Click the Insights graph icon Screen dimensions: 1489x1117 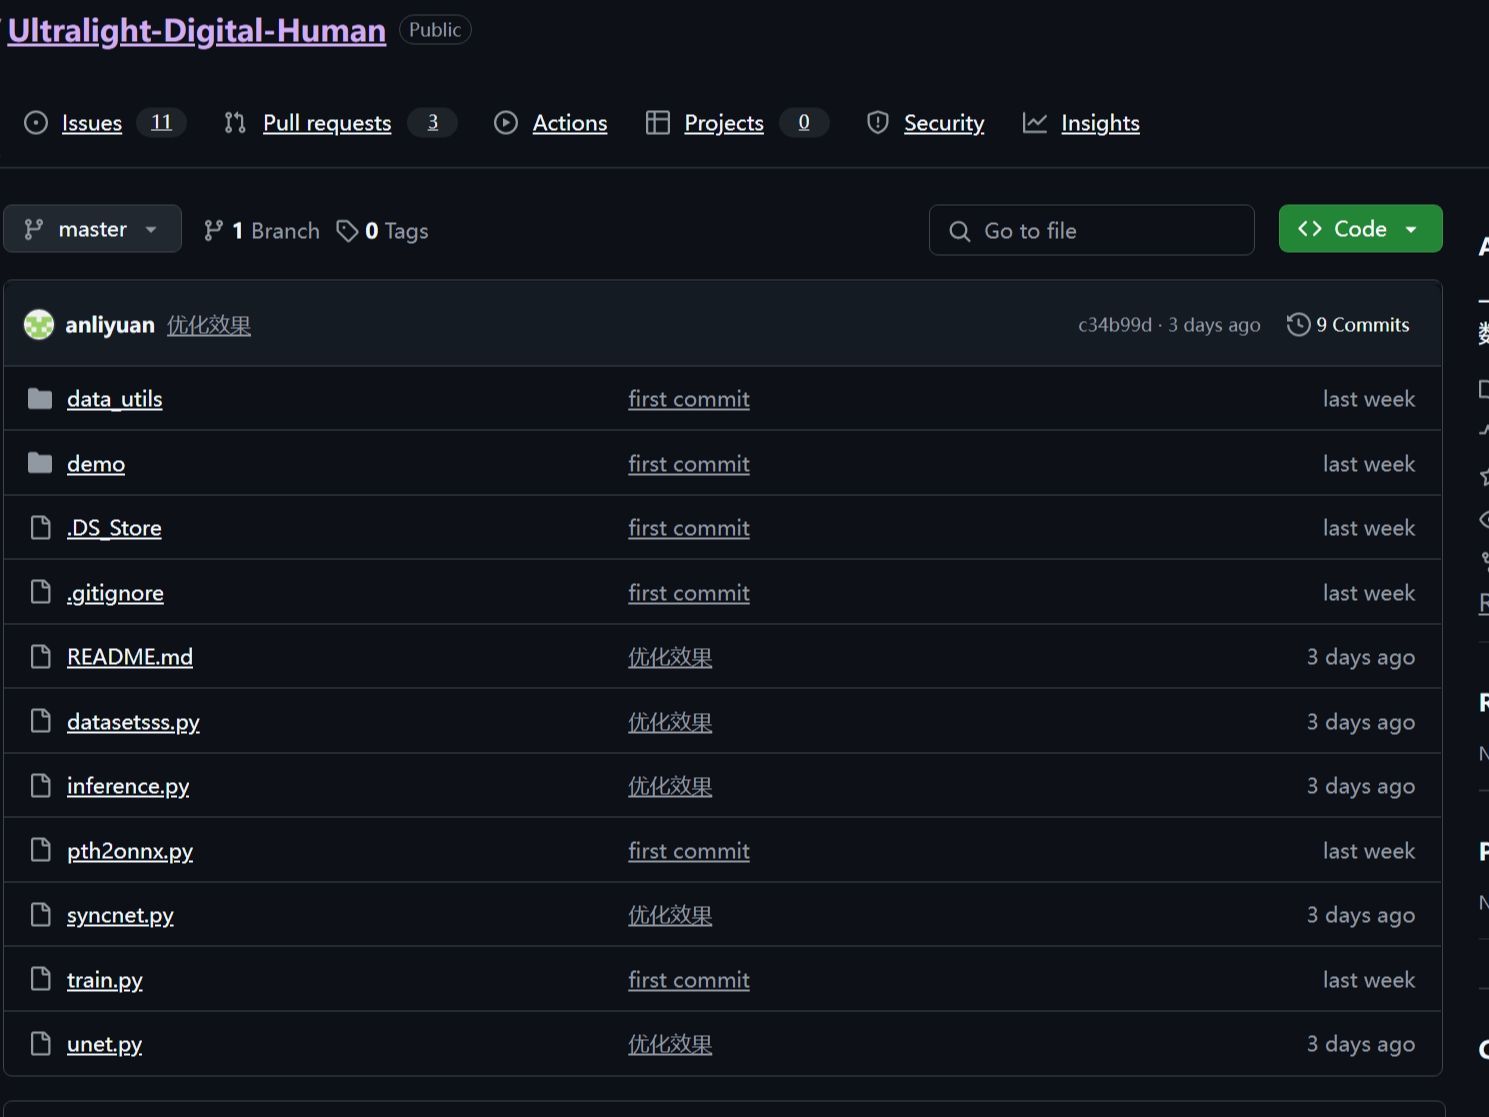(1035, 123)
